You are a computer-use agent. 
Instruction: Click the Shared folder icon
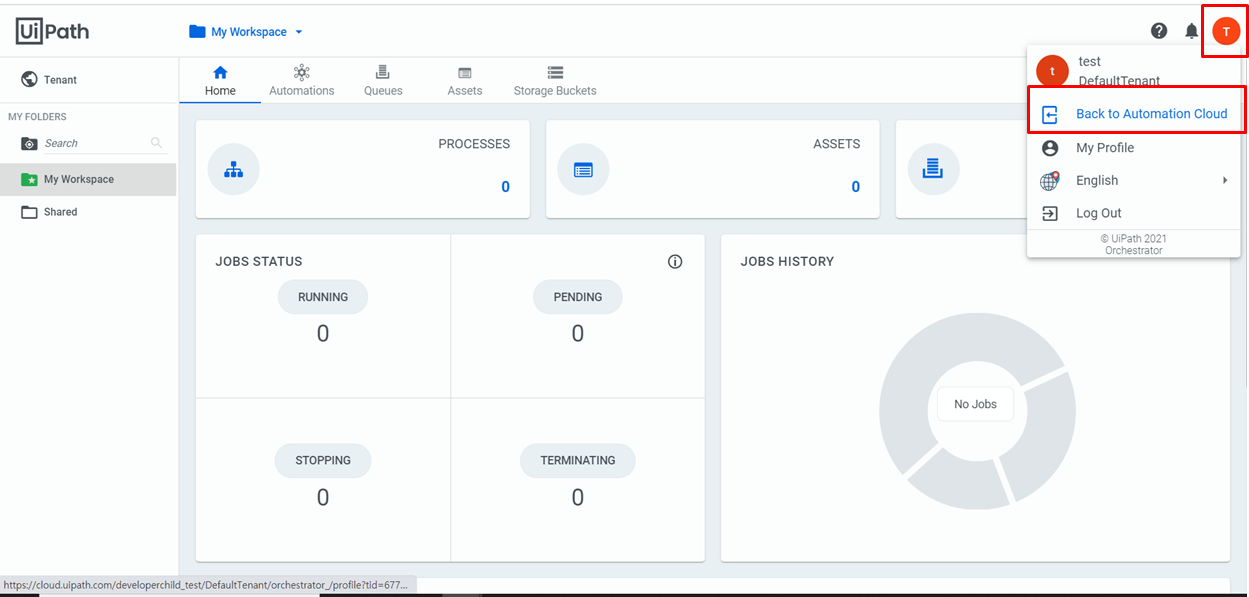[30, 212]
